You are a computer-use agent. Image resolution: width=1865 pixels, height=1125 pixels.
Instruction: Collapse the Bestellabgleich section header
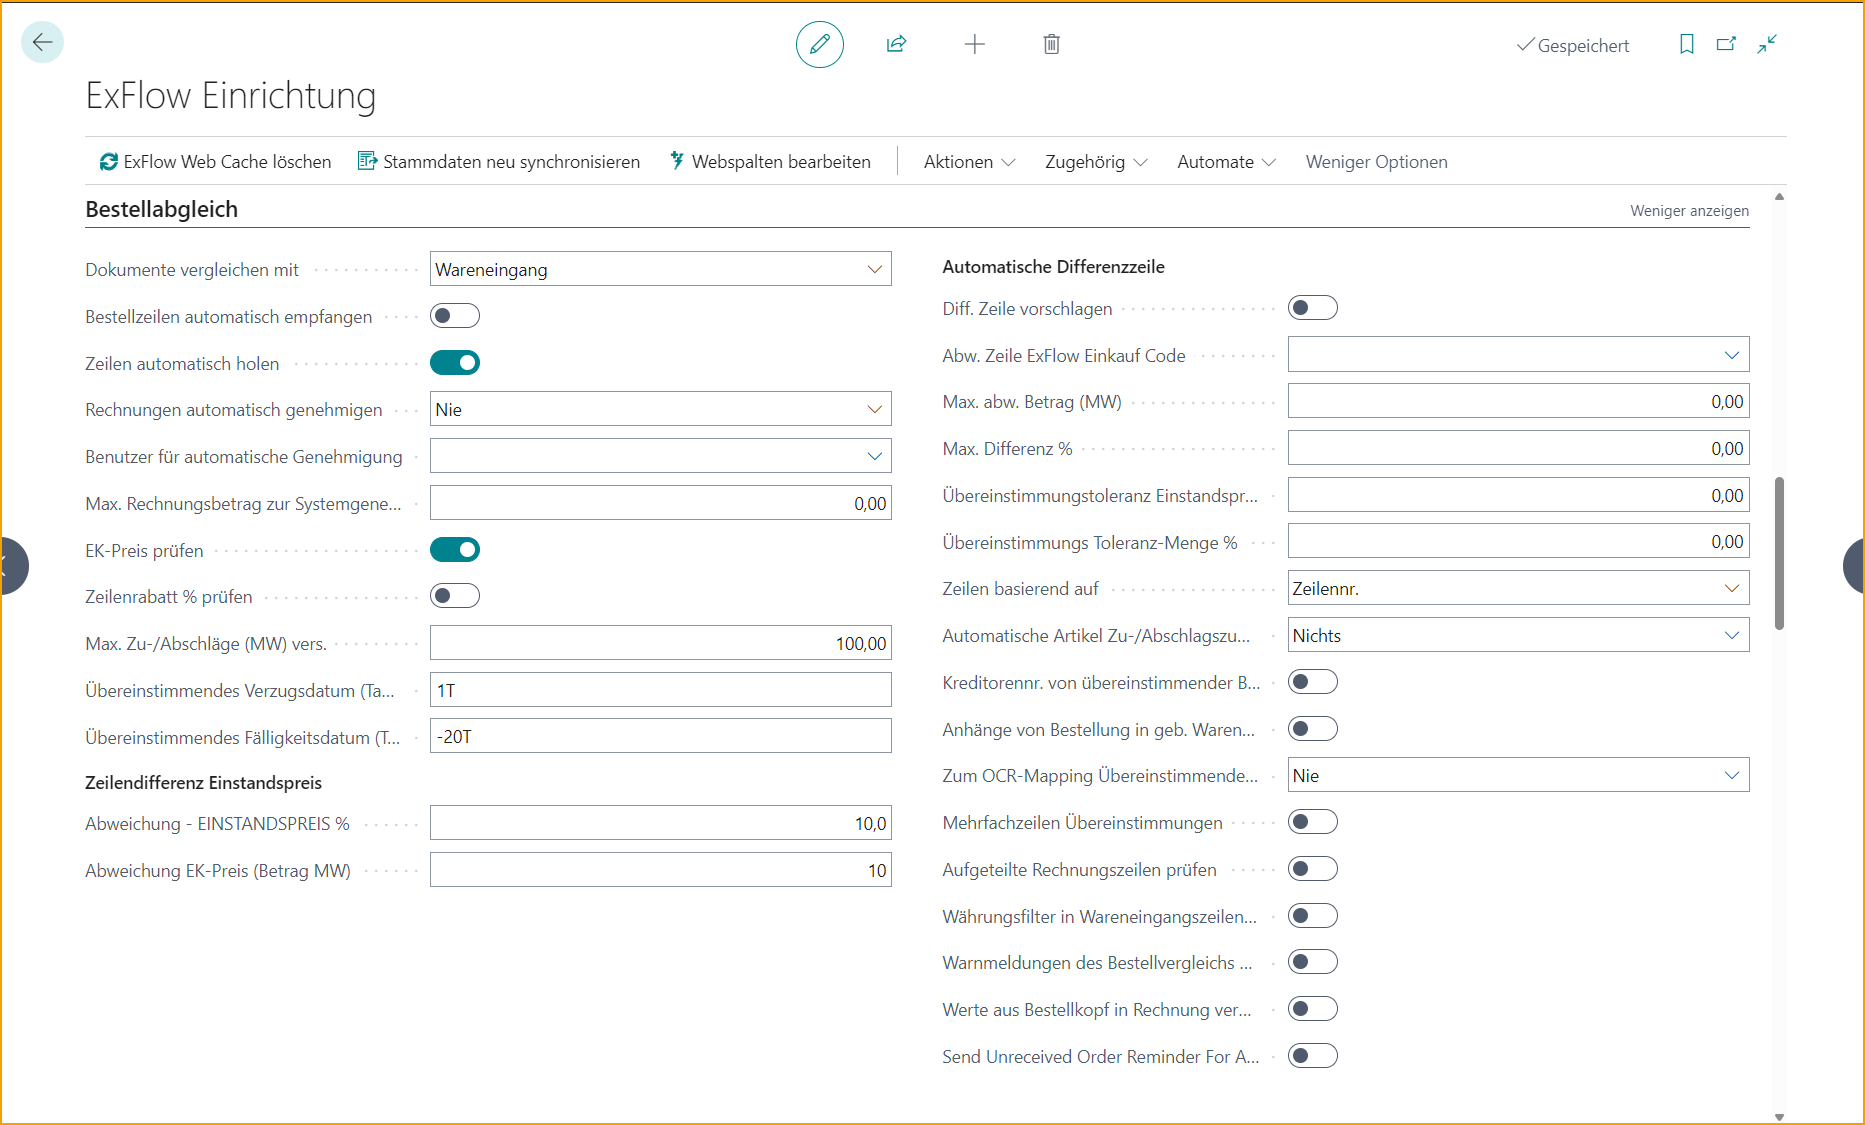pos(161,209)
